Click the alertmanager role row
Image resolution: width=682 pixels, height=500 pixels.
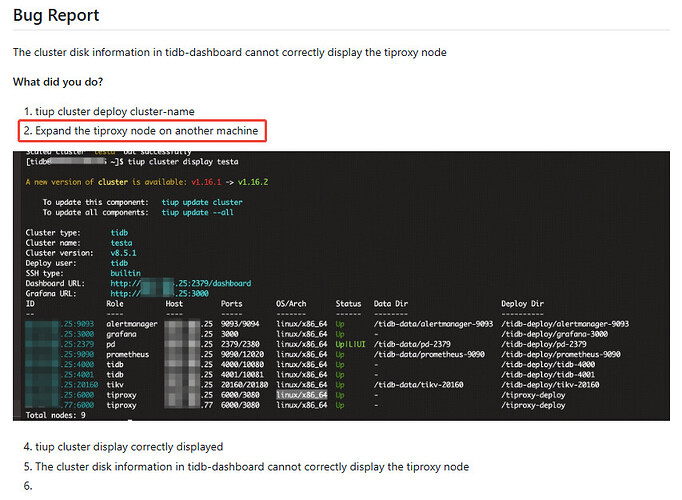click(x=129, y=324)
